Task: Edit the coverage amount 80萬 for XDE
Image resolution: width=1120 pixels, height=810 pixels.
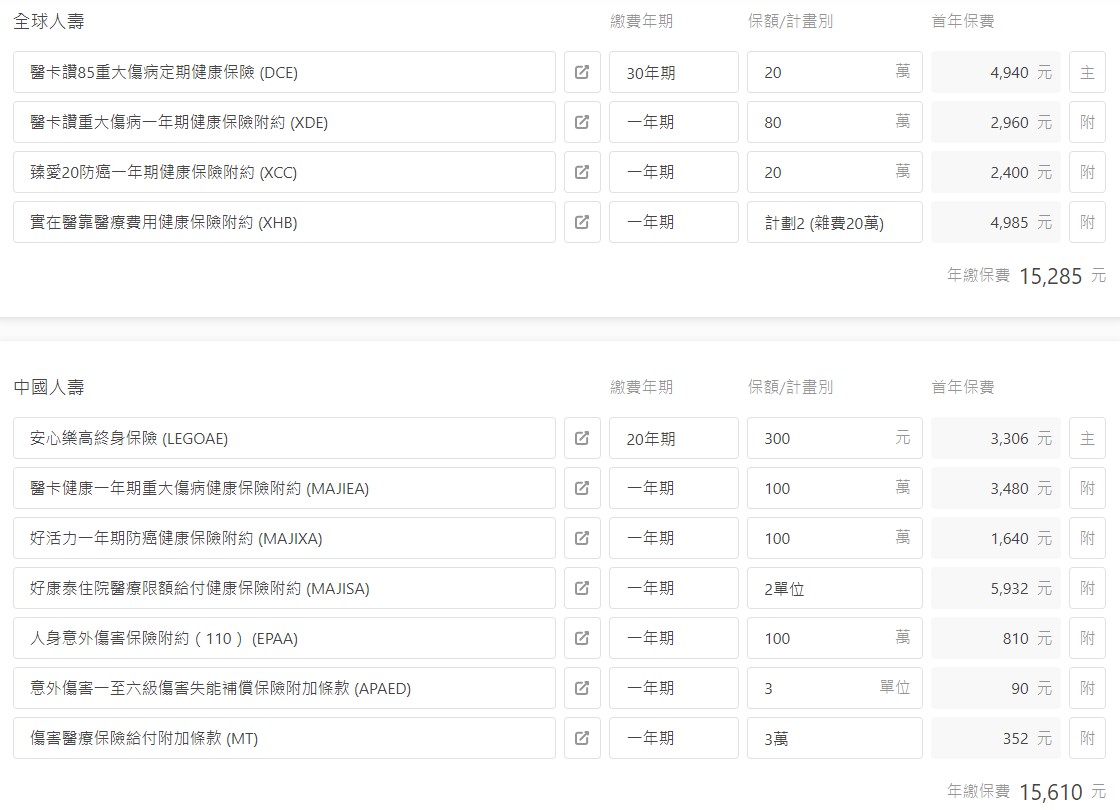Action: pyautogui.click(x=835, y=122)
